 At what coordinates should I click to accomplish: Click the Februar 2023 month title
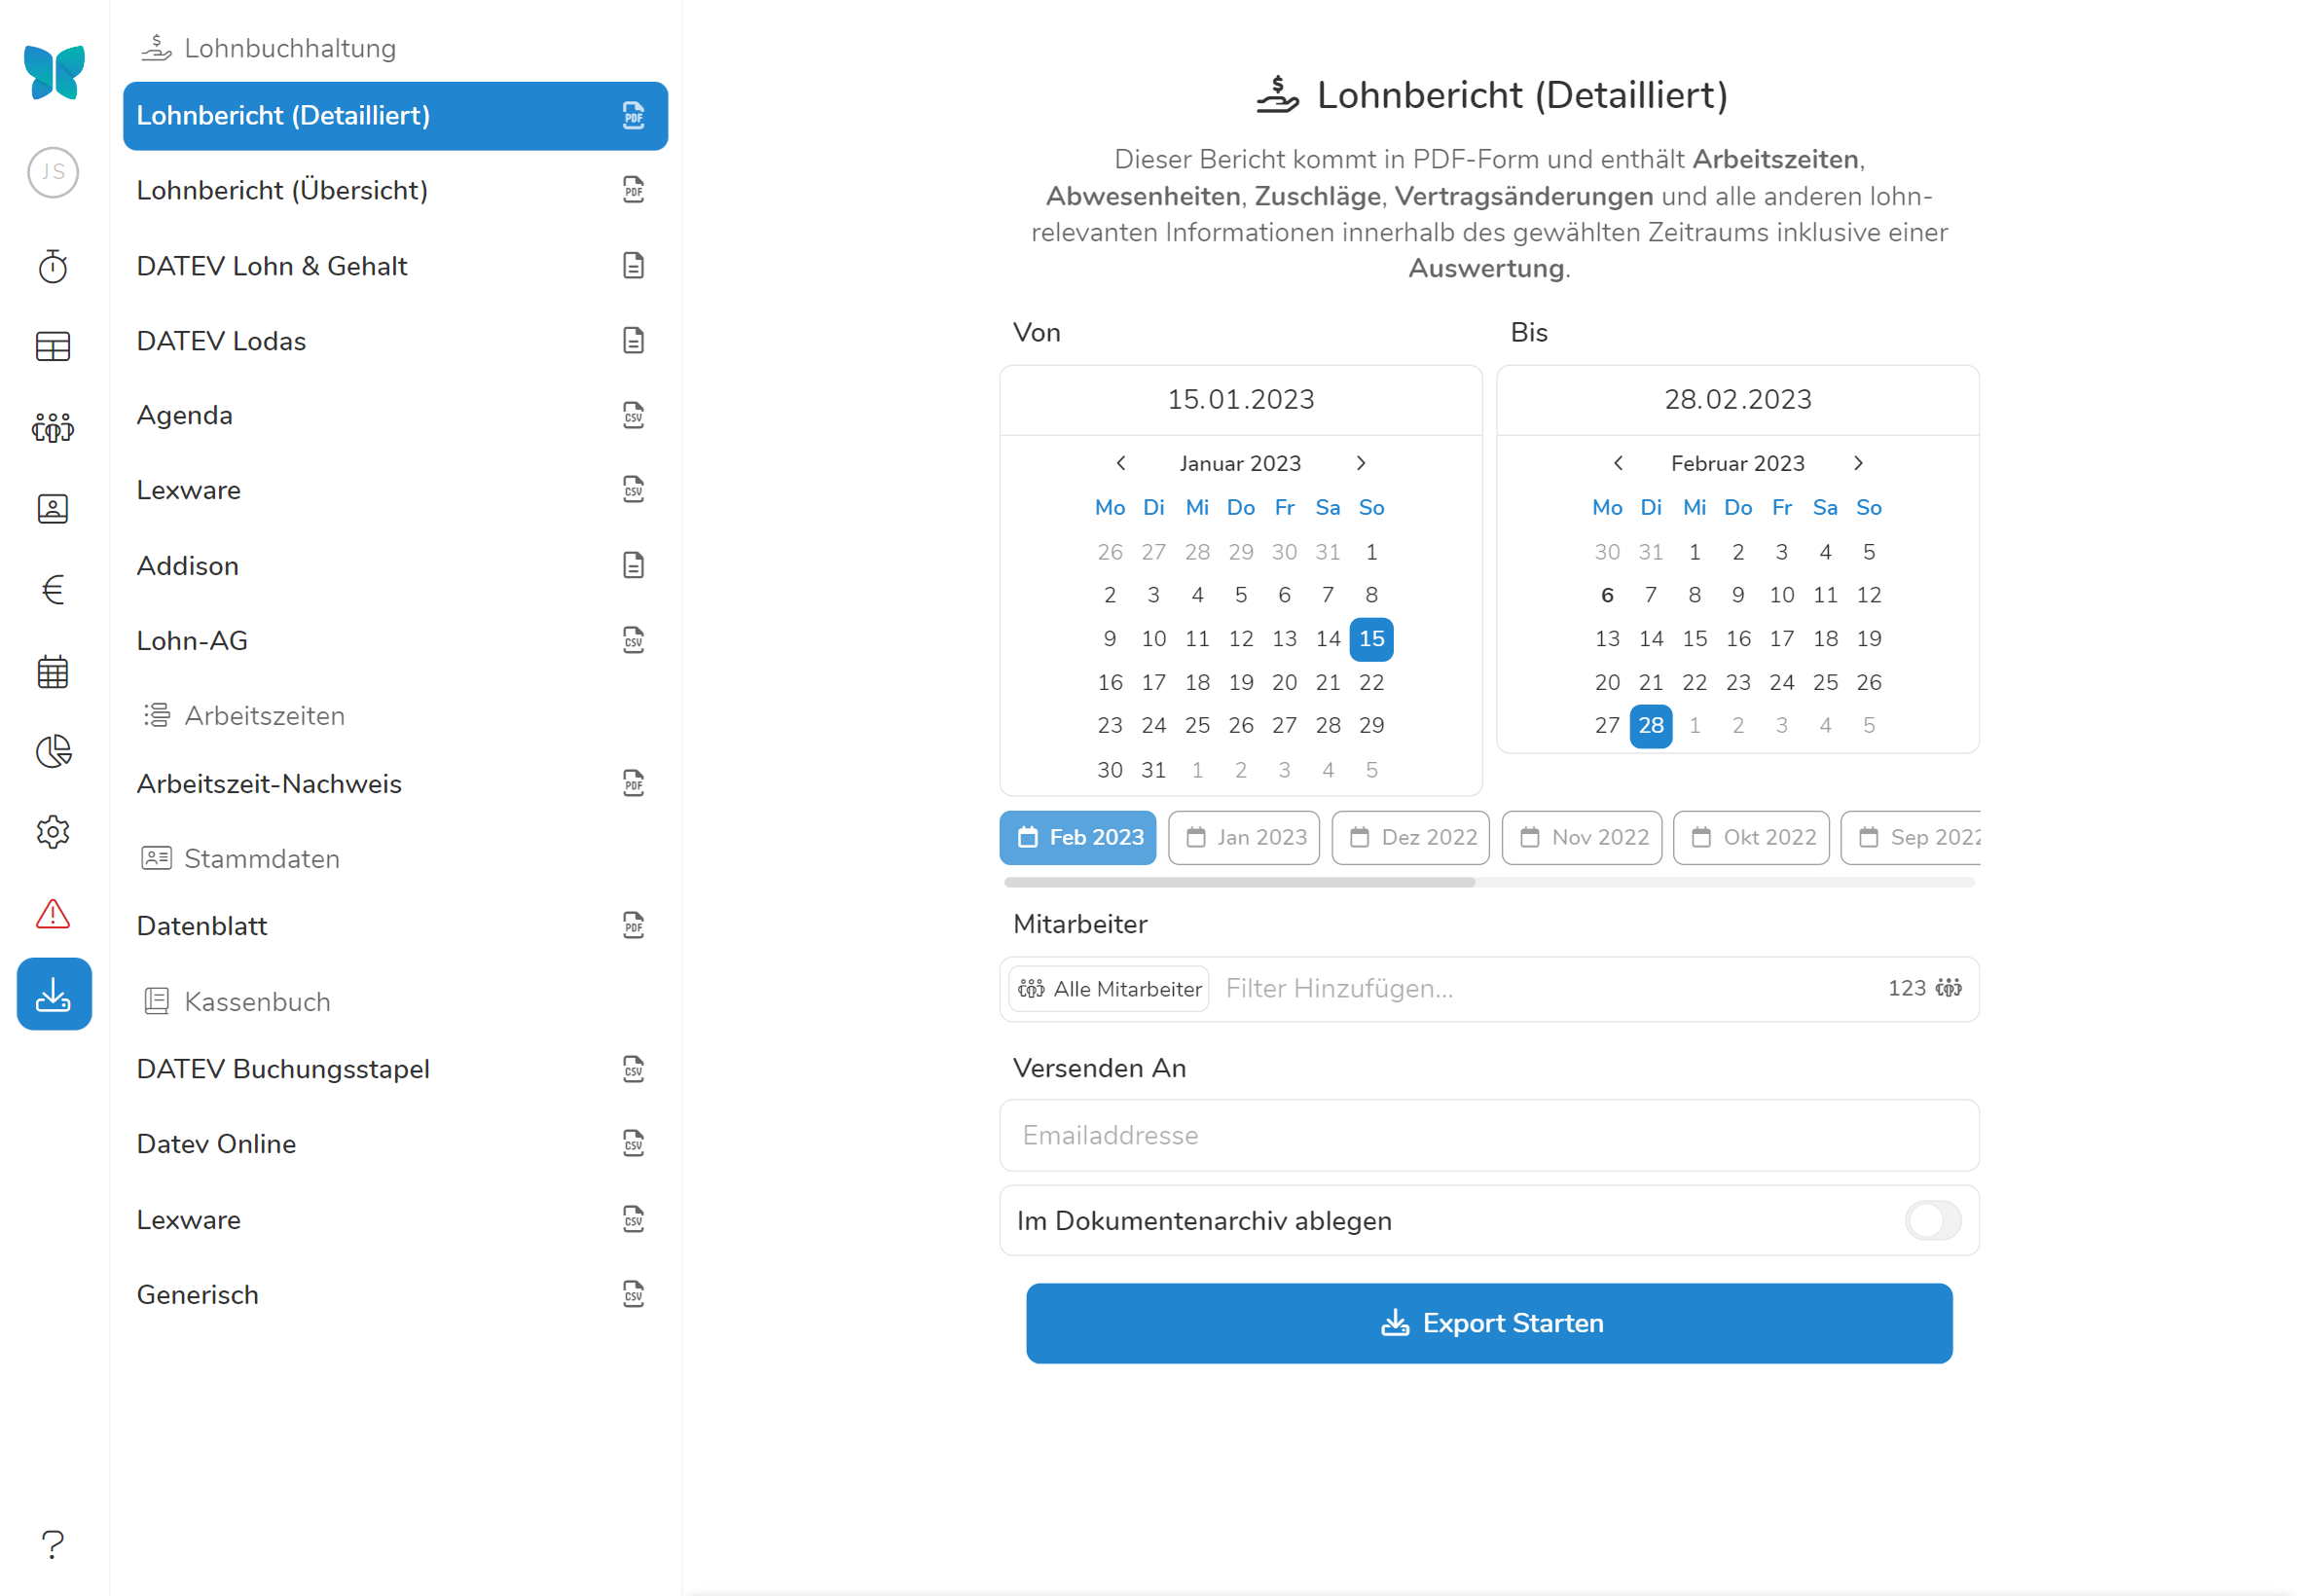click(x=1738, y=463)
